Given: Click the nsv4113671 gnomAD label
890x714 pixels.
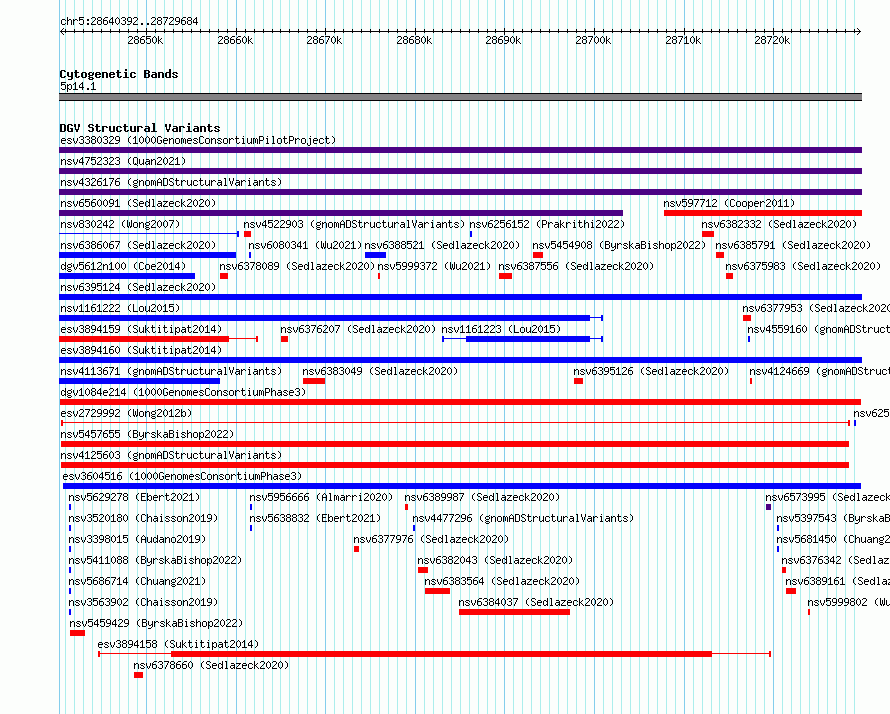Looking at the screenshot, I should [171, 371].
